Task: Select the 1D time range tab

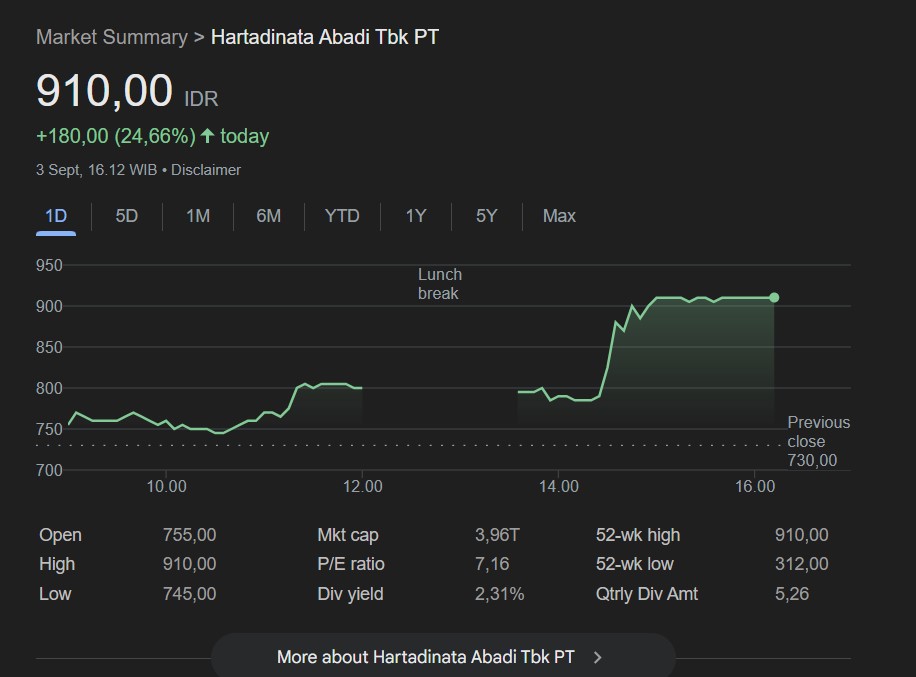Action: [56, 216]
